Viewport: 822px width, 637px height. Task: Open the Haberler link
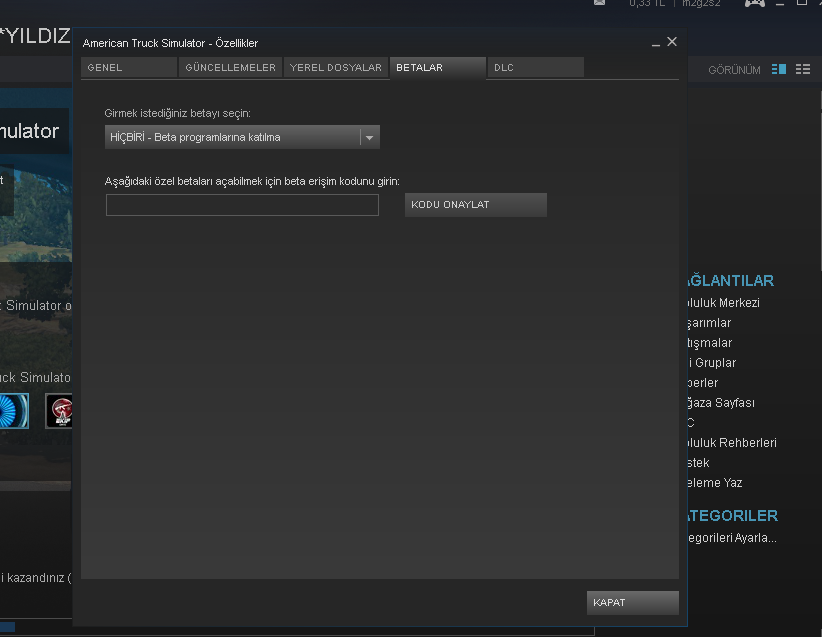pyautogui.click(x=703, y=383)
